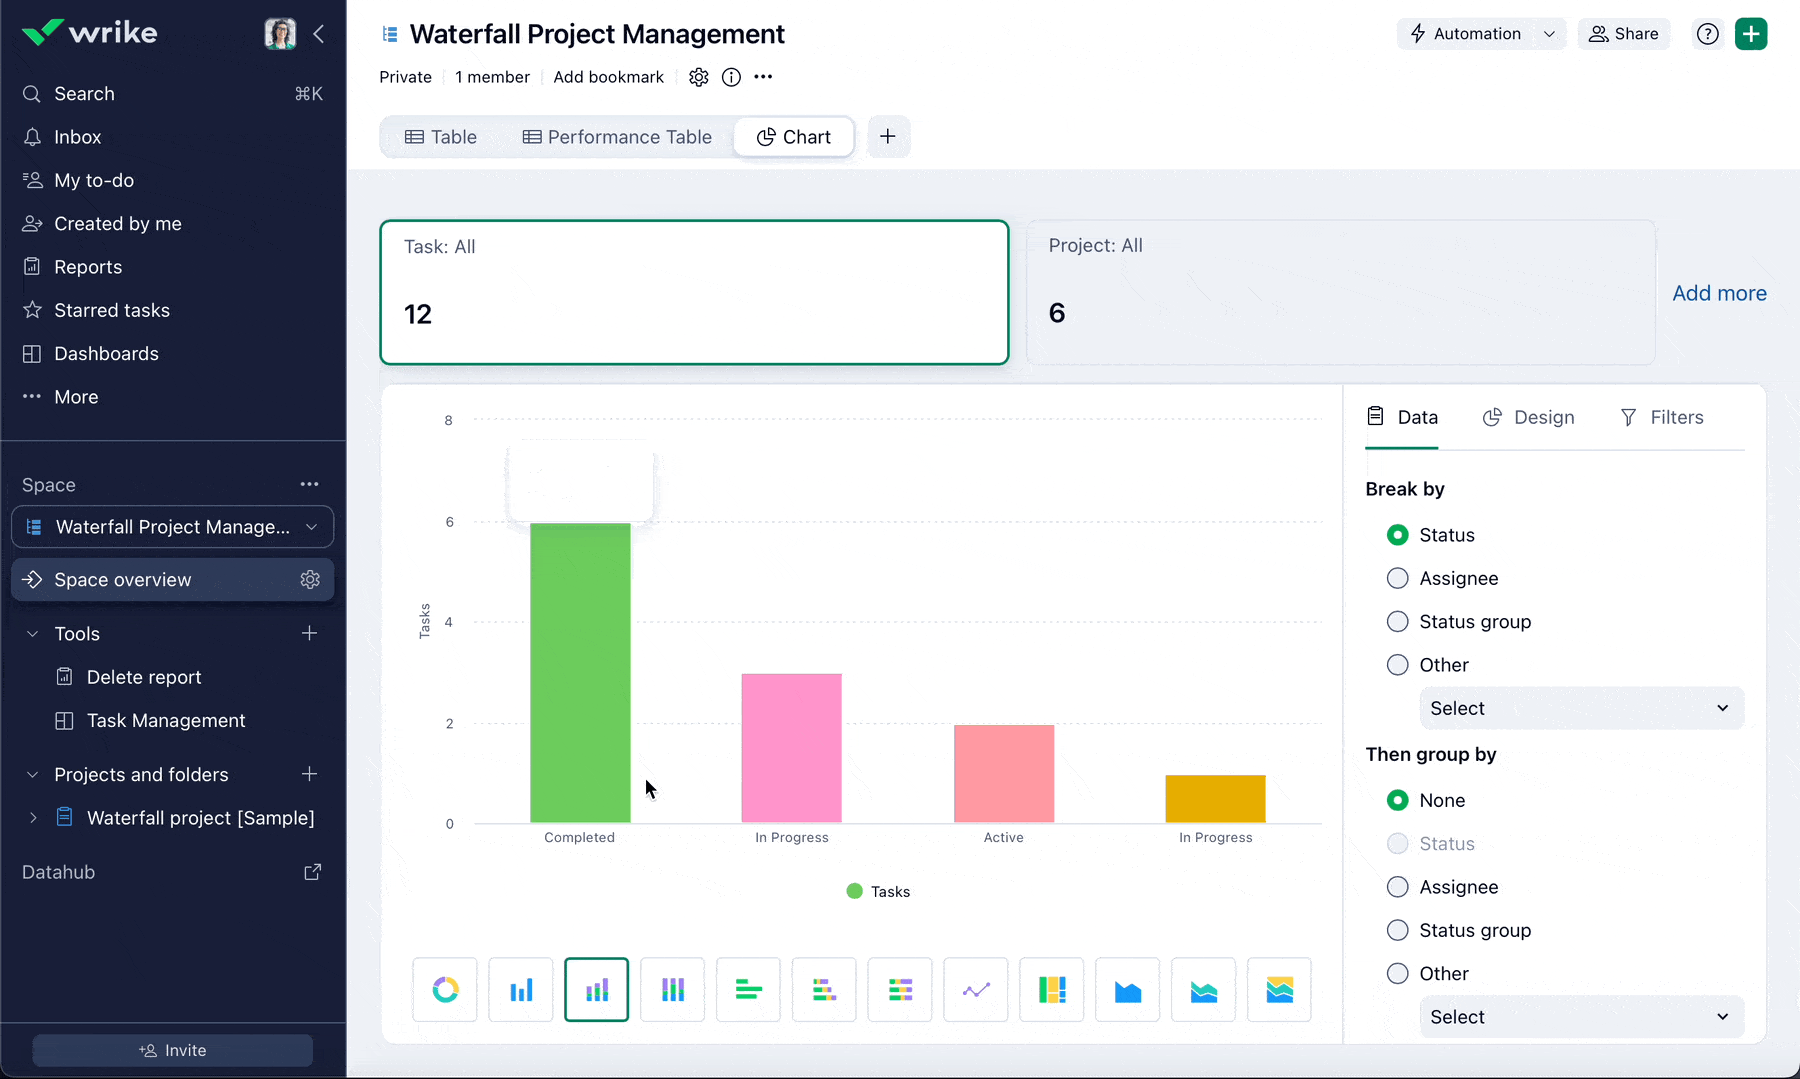Viewport: 1800px width, 1079px height.
Task: Click the Share button
Action: 1624,34
